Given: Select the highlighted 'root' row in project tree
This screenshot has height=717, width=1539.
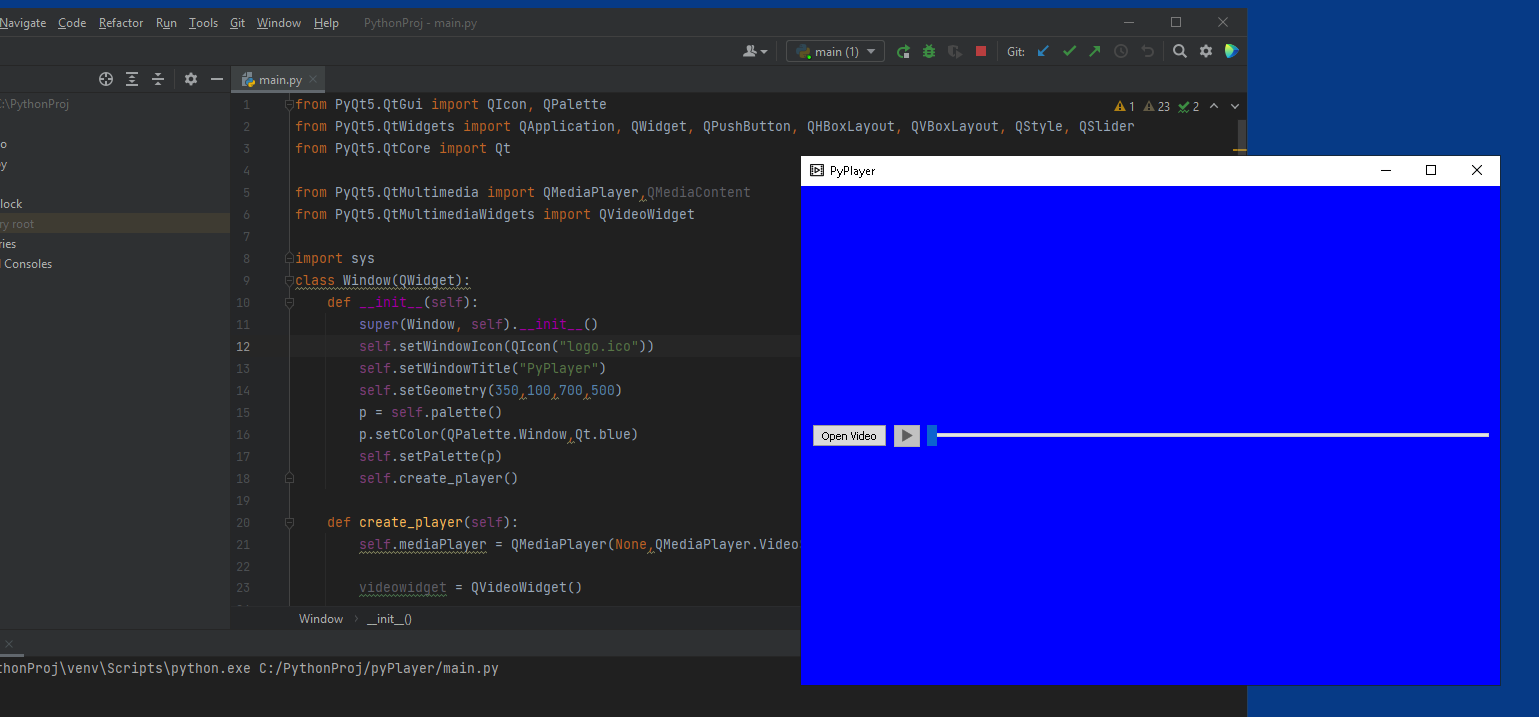Looking at the screenshot, I should [x=115, y=224].
